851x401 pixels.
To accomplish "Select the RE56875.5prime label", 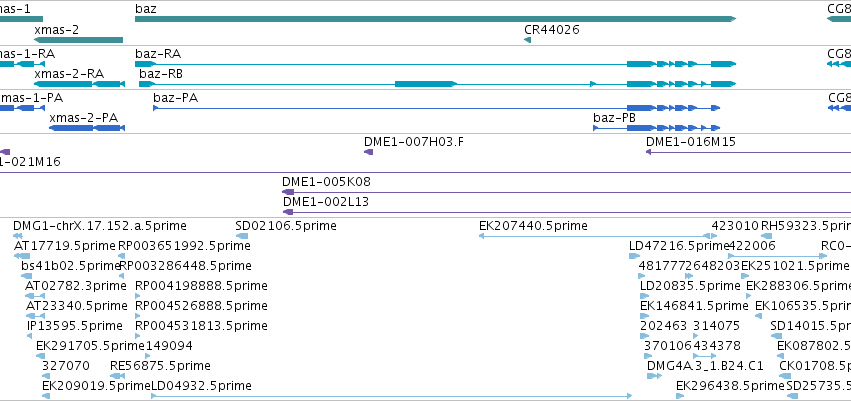I will tap(160, 366).
